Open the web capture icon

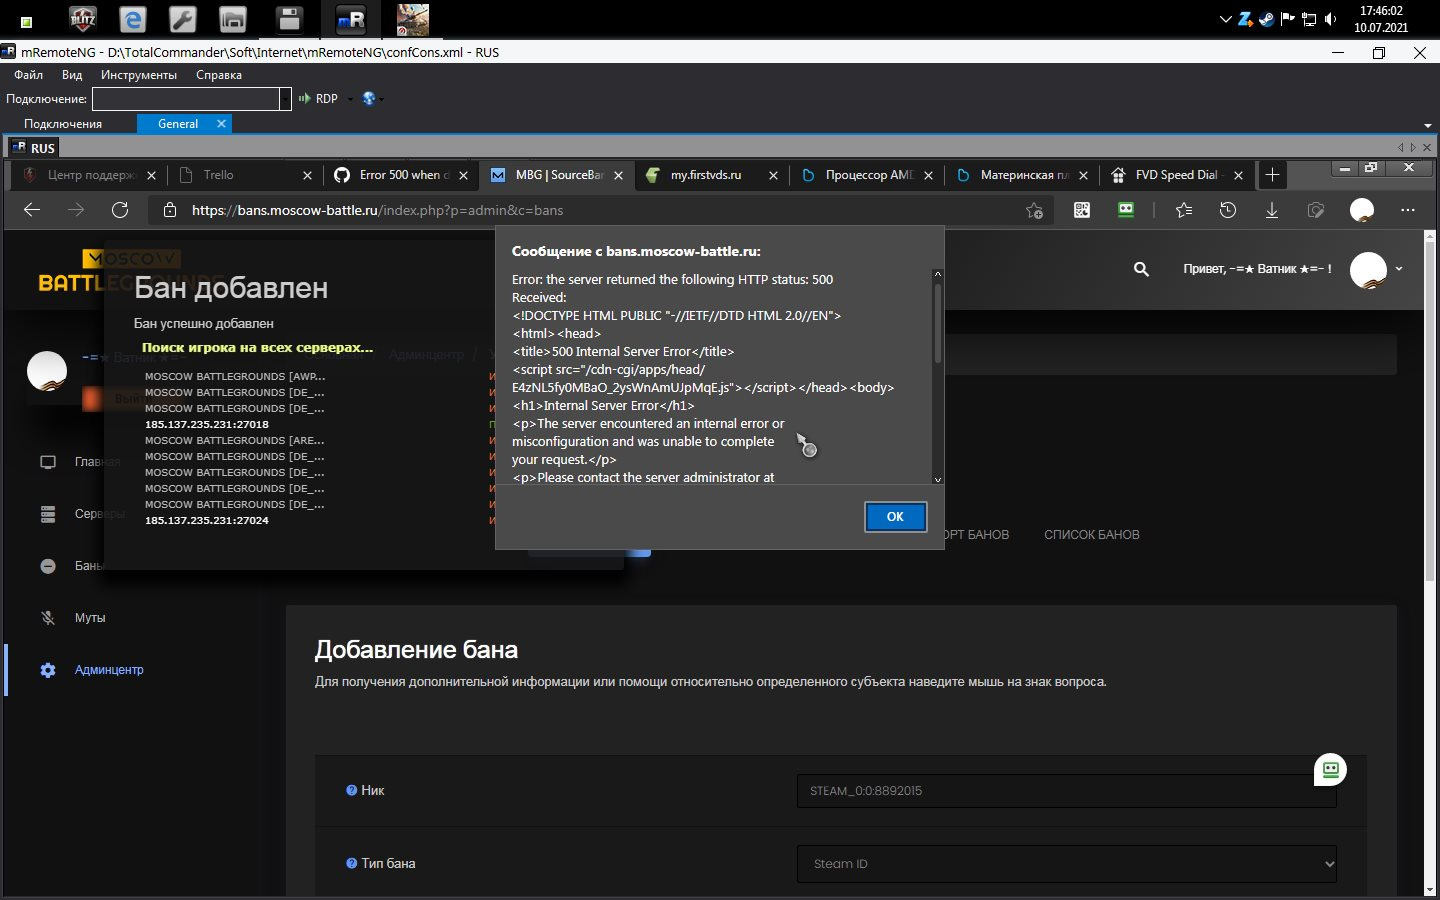click(x=1316, y=210)
